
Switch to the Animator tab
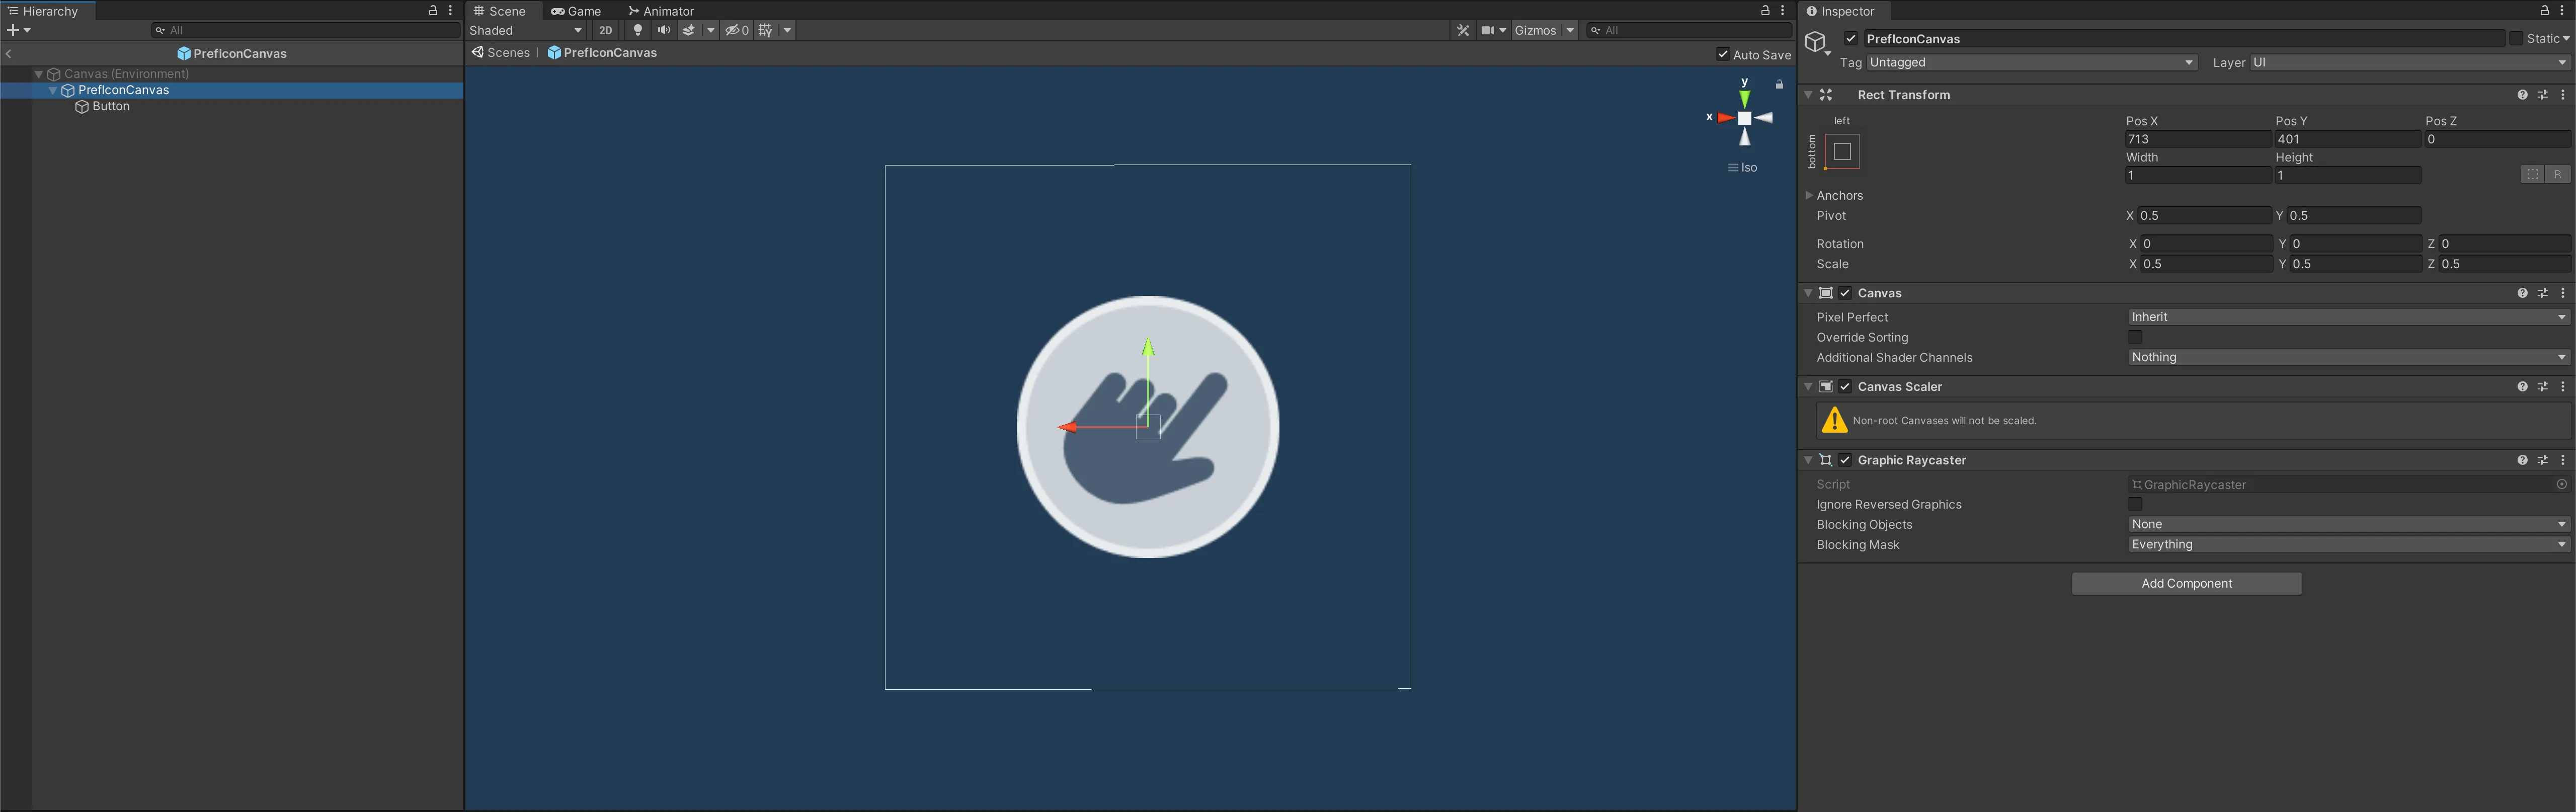[661, 11]
